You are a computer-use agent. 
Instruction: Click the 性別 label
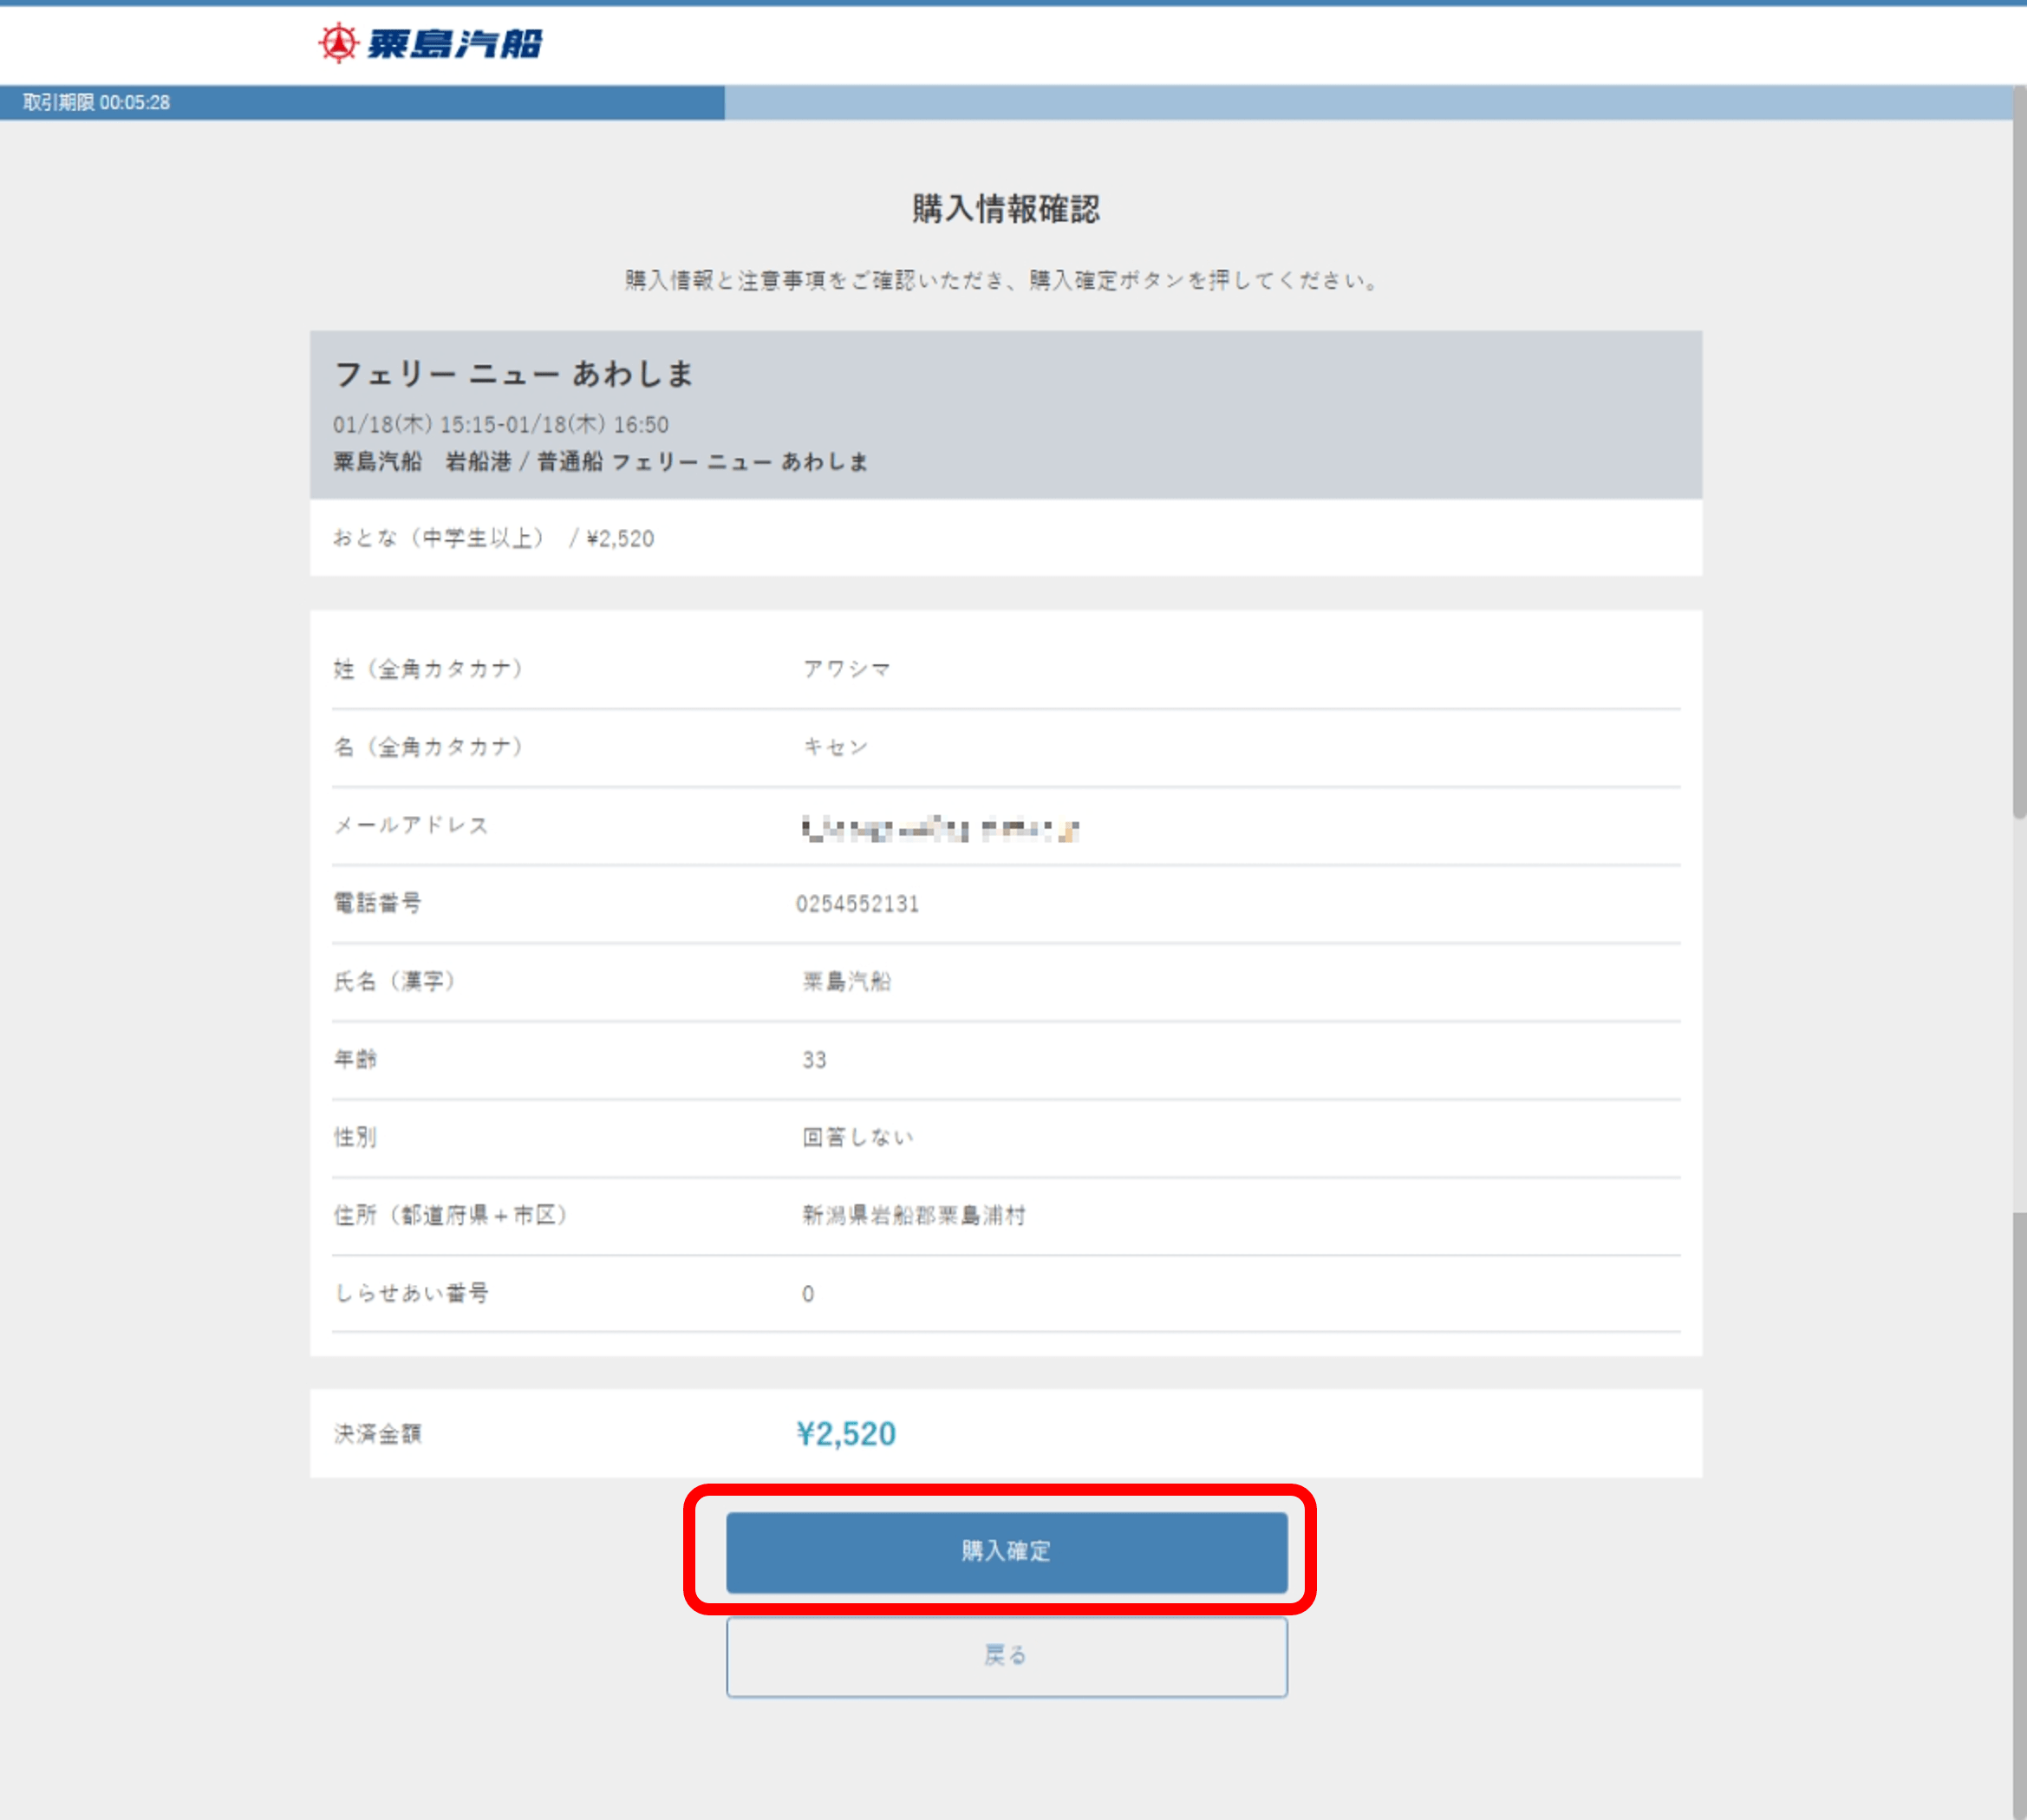pyautogui.click(x=355, y=1137)
